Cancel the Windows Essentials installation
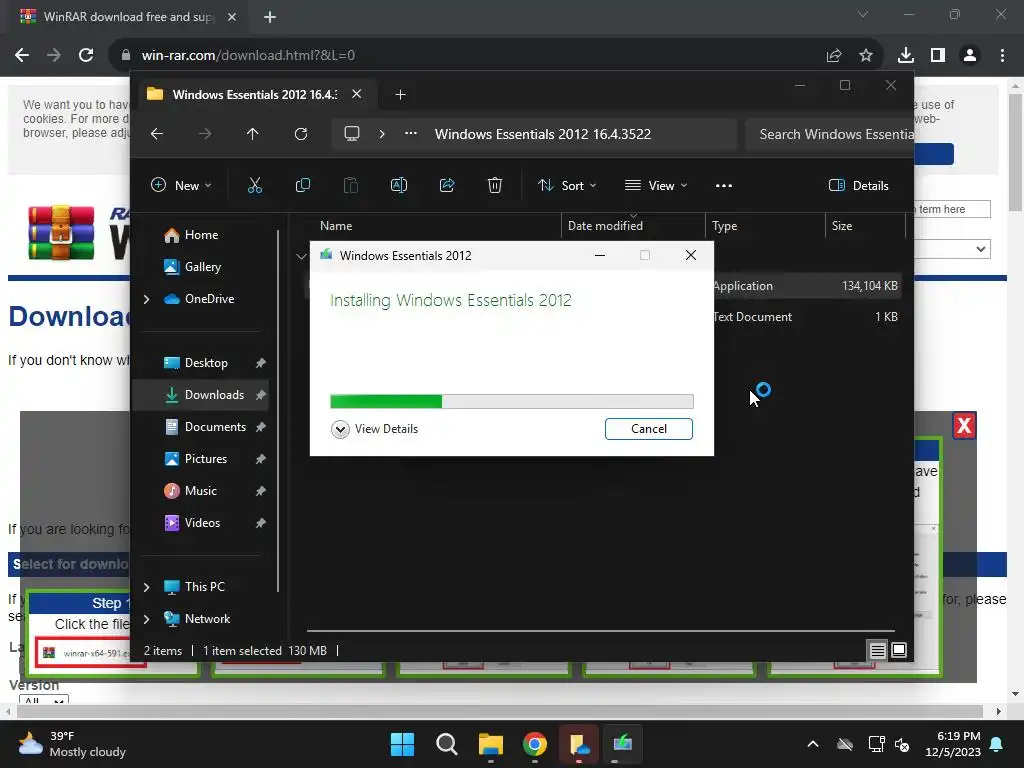Viewport: 1024px width, 768px height. click(x=648, y=429)
